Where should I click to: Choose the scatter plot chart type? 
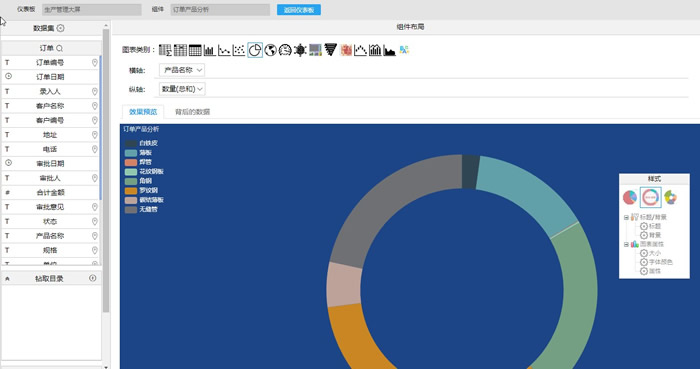pos(239,50)
